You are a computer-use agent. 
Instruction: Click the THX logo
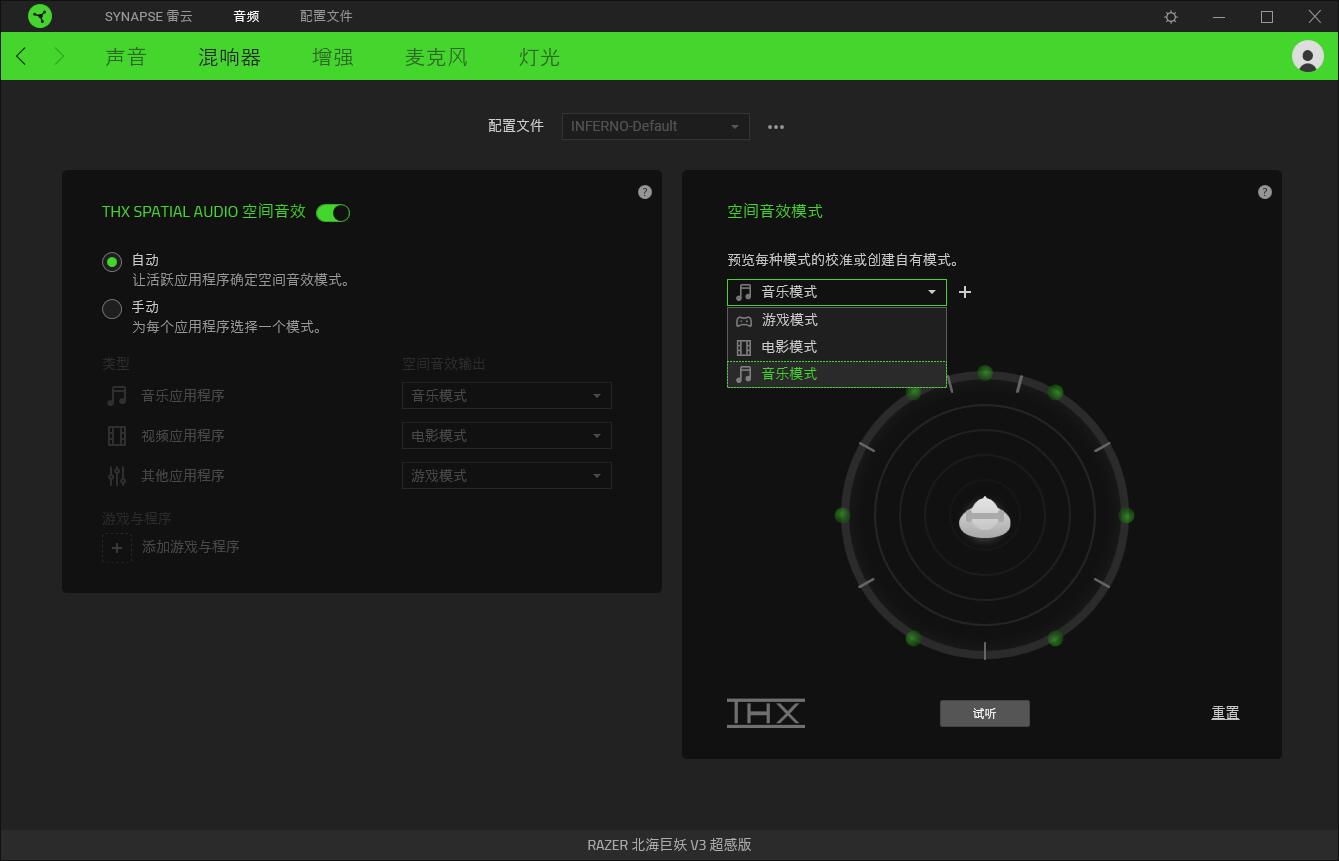(766, 713)
